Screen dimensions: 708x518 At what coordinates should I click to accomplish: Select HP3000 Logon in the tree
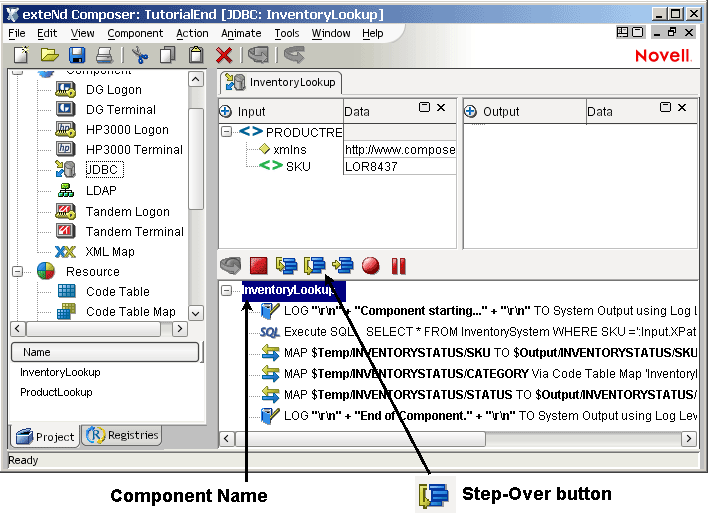click(127, 130)
